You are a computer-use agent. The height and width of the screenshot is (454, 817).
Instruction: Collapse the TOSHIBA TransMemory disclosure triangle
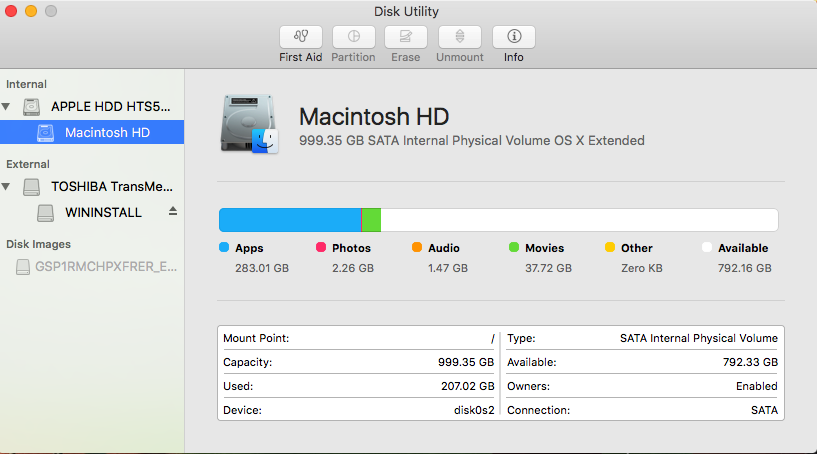point(6,187)
